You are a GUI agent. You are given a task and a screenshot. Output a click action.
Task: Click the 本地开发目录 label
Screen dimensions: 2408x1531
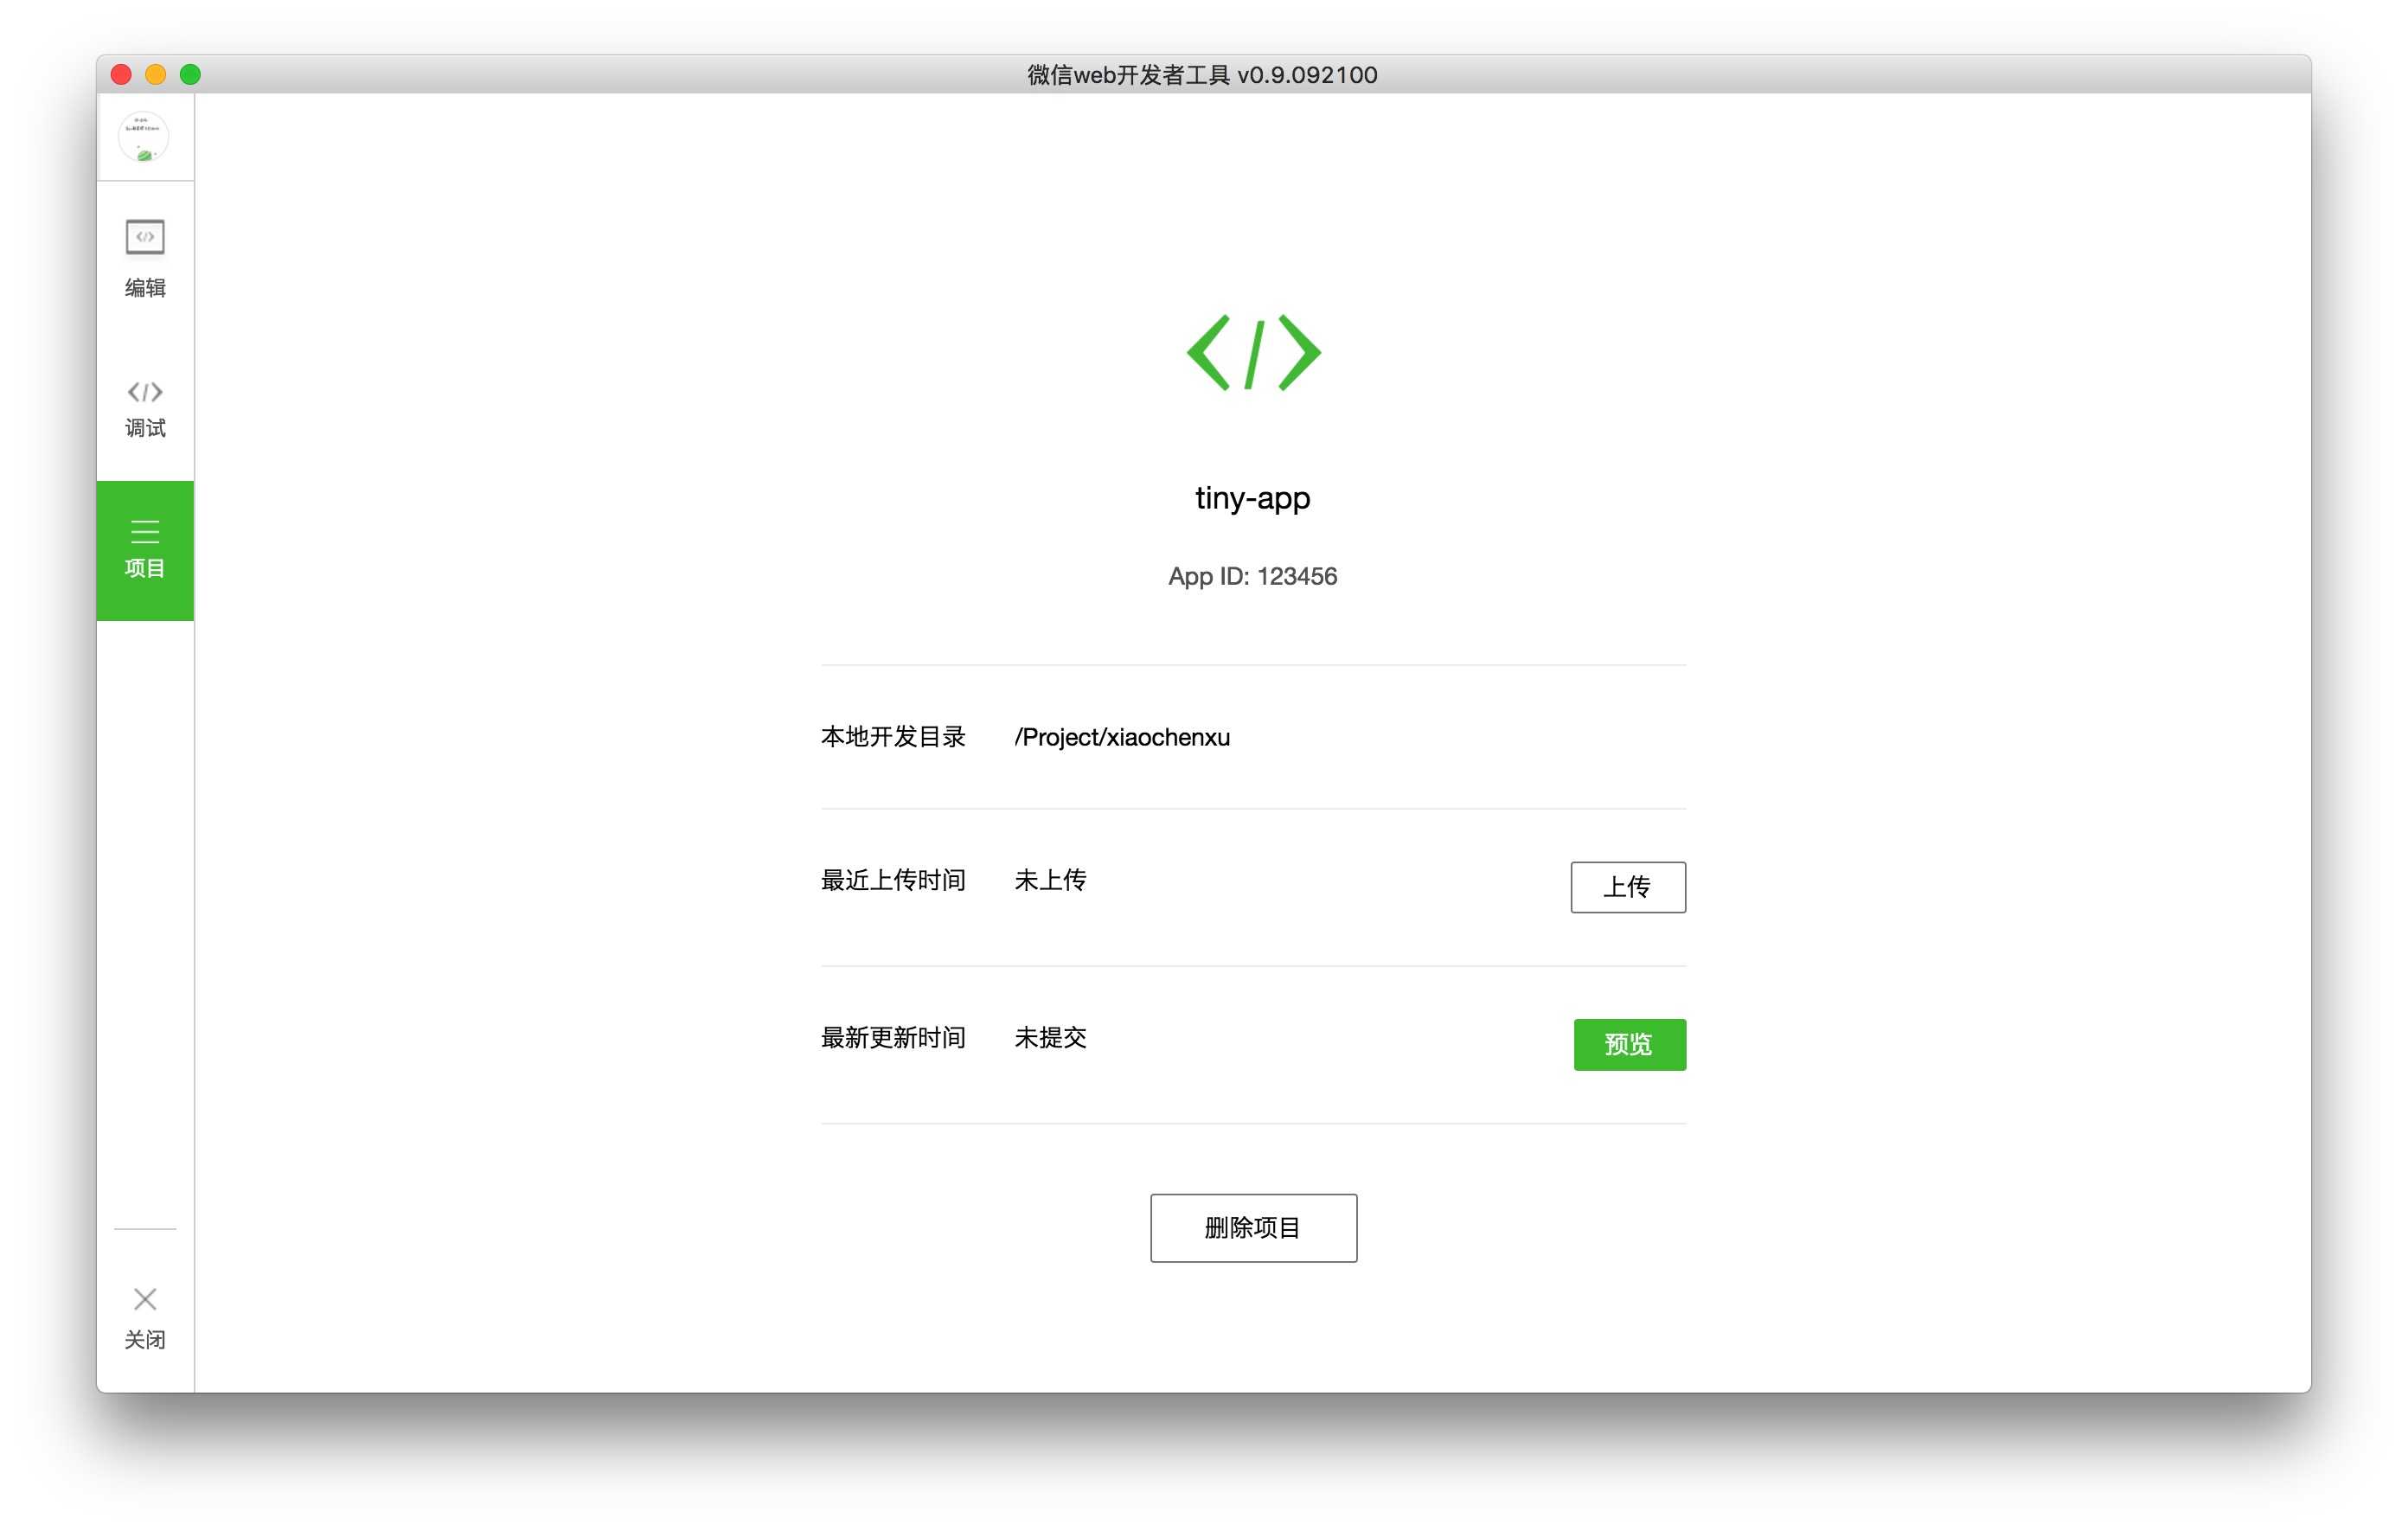point(893,737)
